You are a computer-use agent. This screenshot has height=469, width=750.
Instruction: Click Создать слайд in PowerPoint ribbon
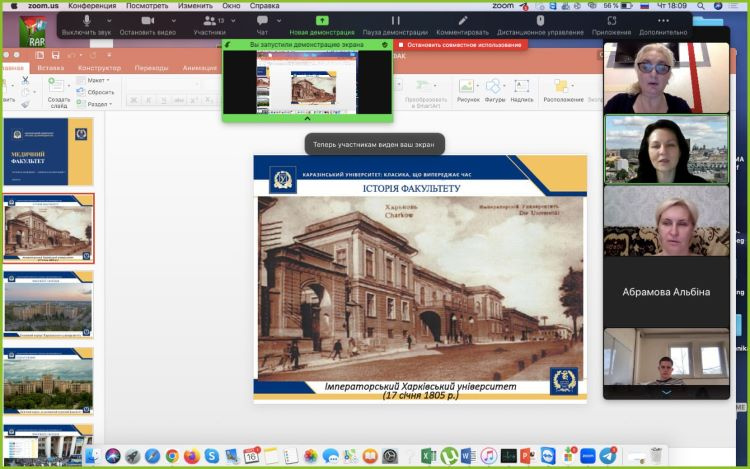(58, 93)
